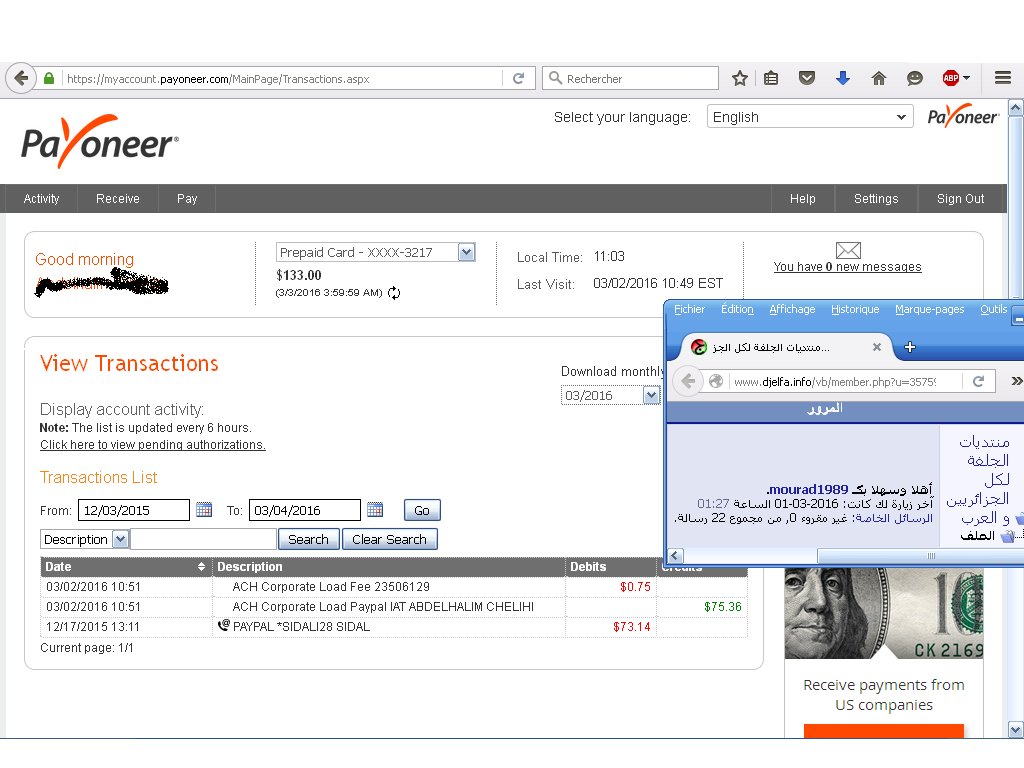Image resolution: width=1024 pixels, height=768 pixels.
Task: Click the Payoneer address bar URL
Action: 283,79
